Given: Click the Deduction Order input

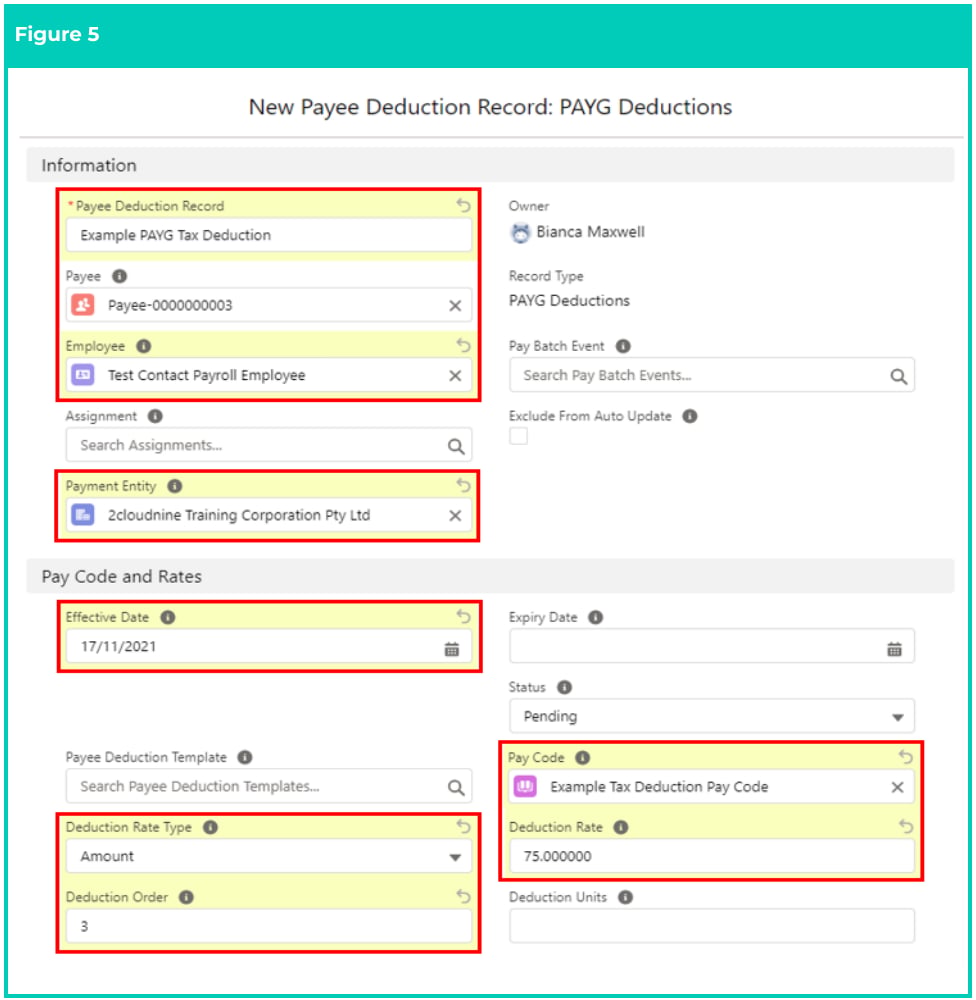Looking at the screenshot, I should 269,926.
